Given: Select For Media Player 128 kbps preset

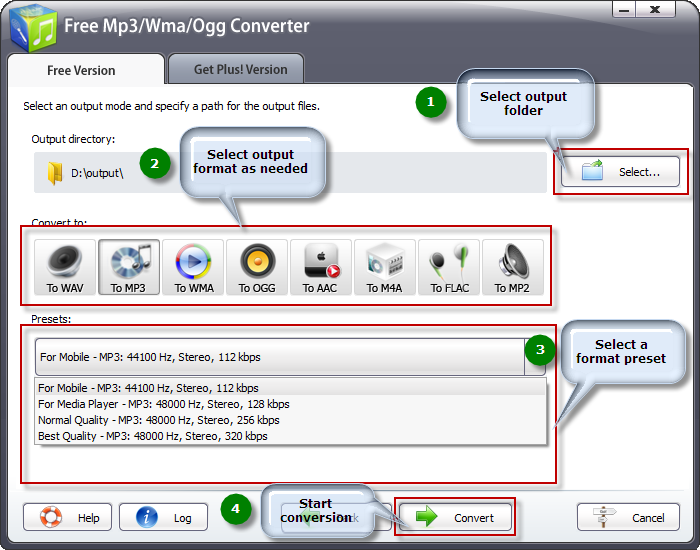Looking at the screenshot, I should (290, 404).
